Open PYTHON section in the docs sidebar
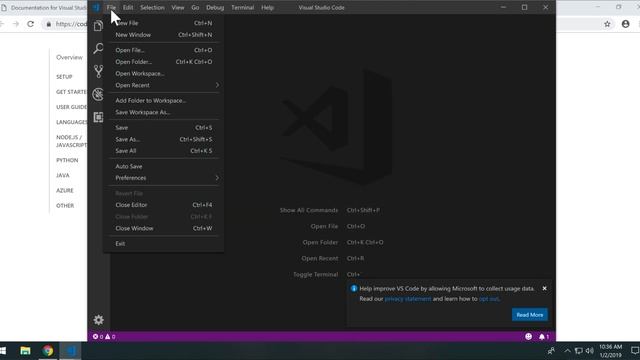The height and width of the screenshot is (360, 640). click(67, 160)
